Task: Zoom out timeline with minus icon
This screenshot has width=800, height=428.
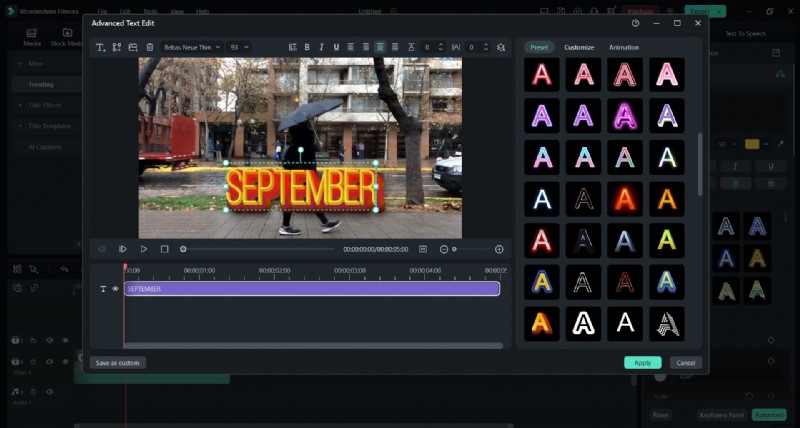Action: point(444,249)
